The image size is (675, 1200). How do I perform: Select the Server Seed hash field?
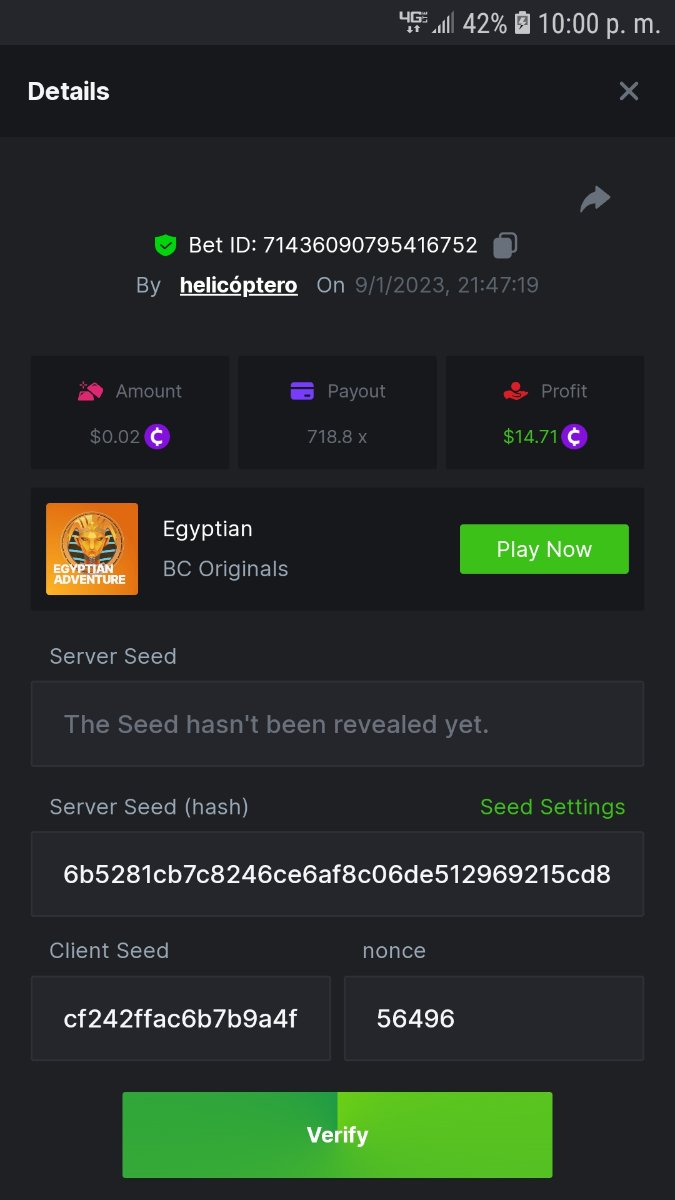pos(337,875)
